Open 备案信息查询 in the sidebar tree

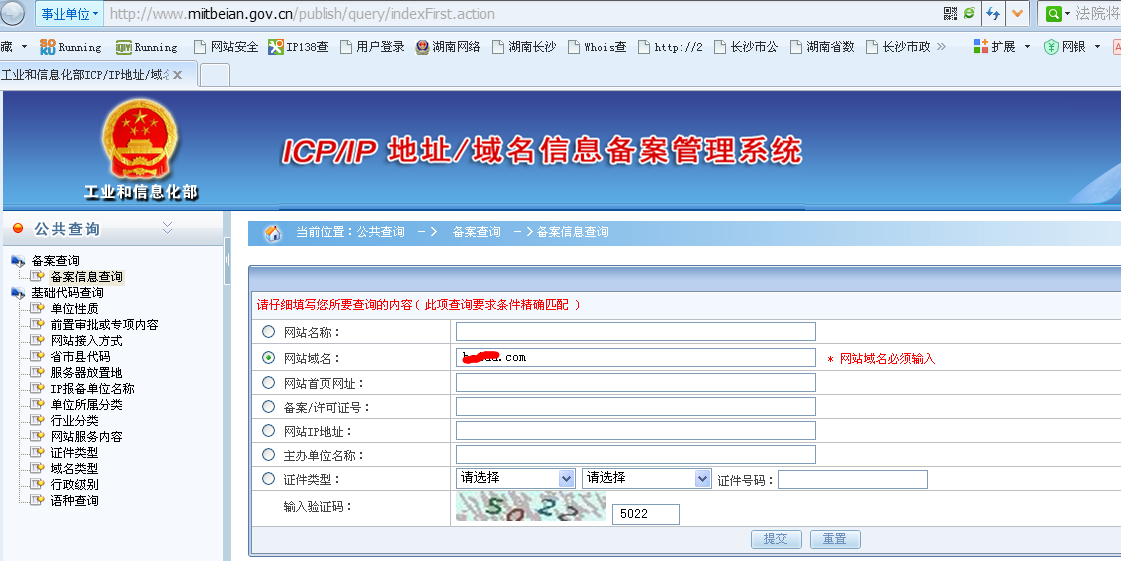click(86, 277)
